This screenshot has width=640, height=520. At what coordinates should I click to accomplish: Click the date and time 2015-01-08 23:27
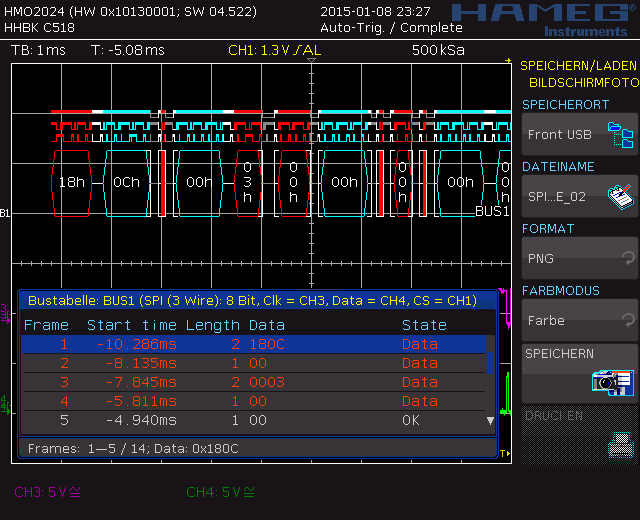click(x=375, y=11)
